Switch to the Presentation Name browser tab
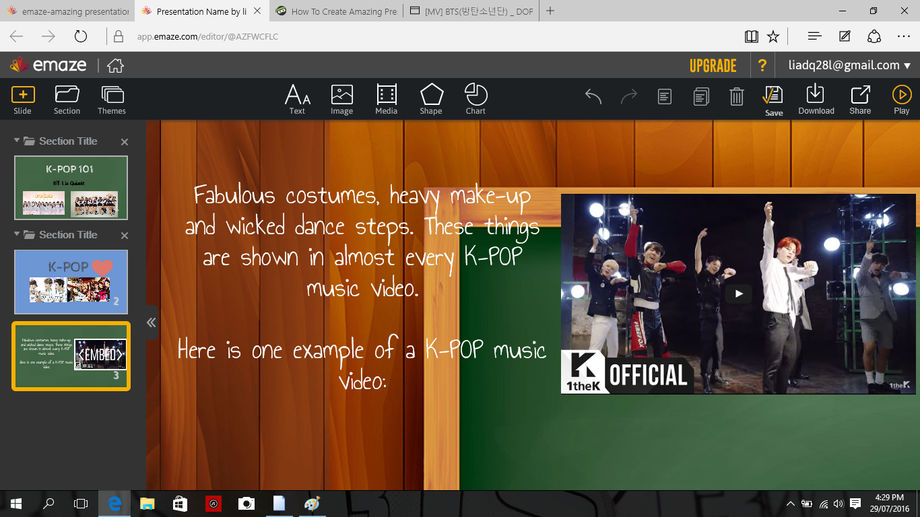Screen dimensions: 920x517 [x=201, y=11]
